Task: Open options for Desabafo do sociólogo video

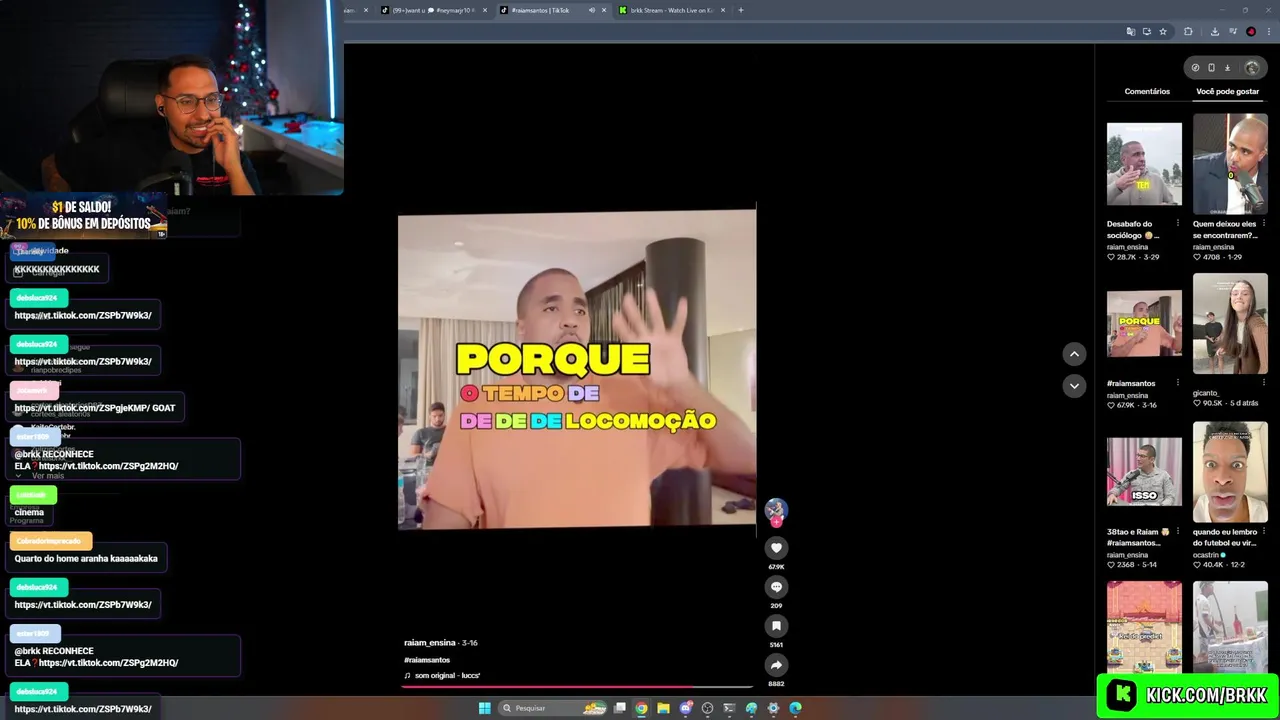Action: 1177,223
